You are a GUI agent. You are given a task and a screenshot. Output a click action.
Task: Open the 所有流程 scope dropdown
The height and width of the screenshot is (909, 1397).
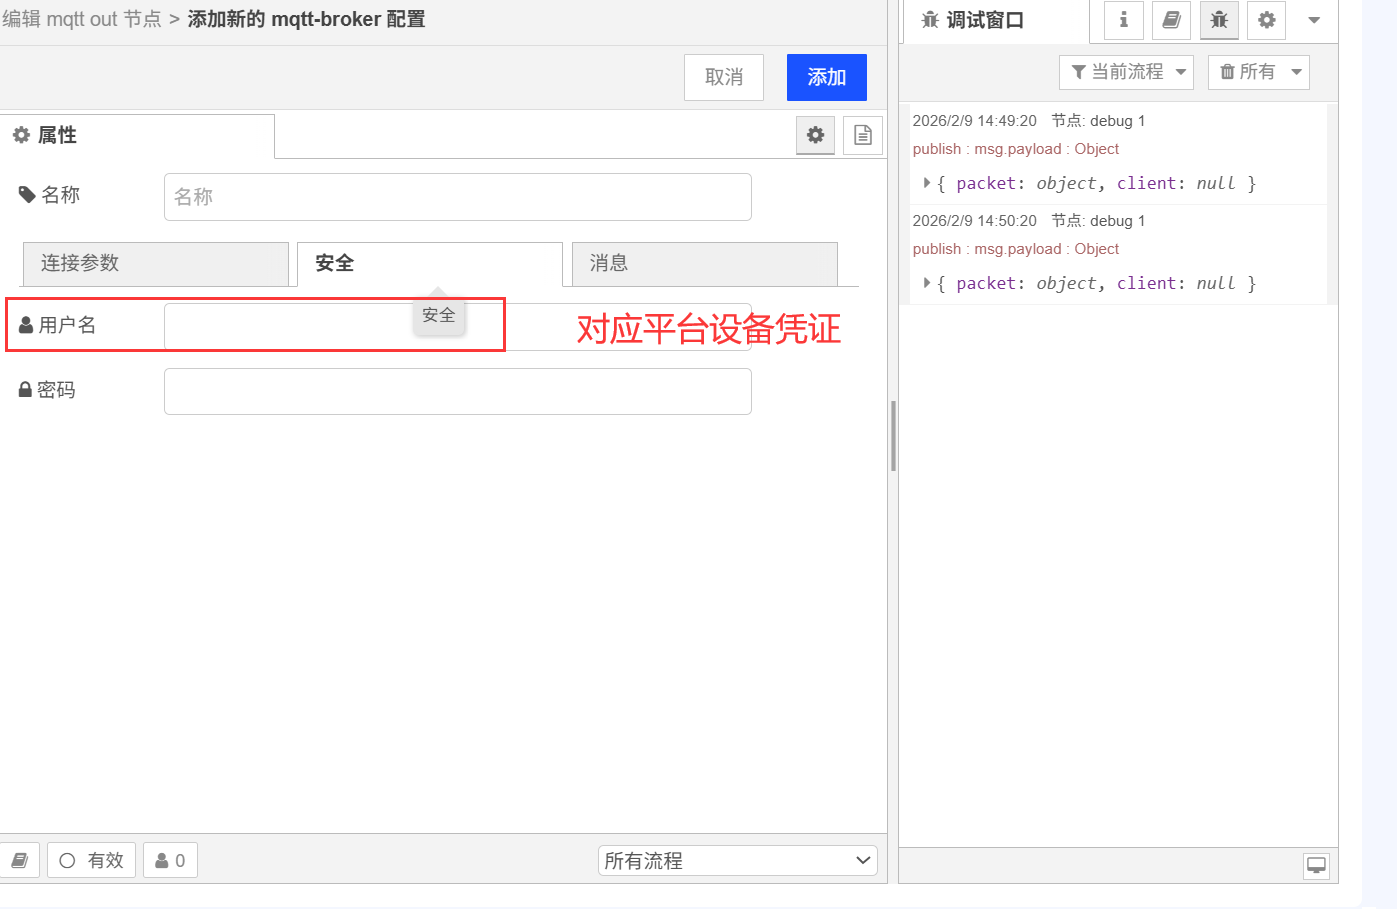pyautogui.click(x=738, y=860)
